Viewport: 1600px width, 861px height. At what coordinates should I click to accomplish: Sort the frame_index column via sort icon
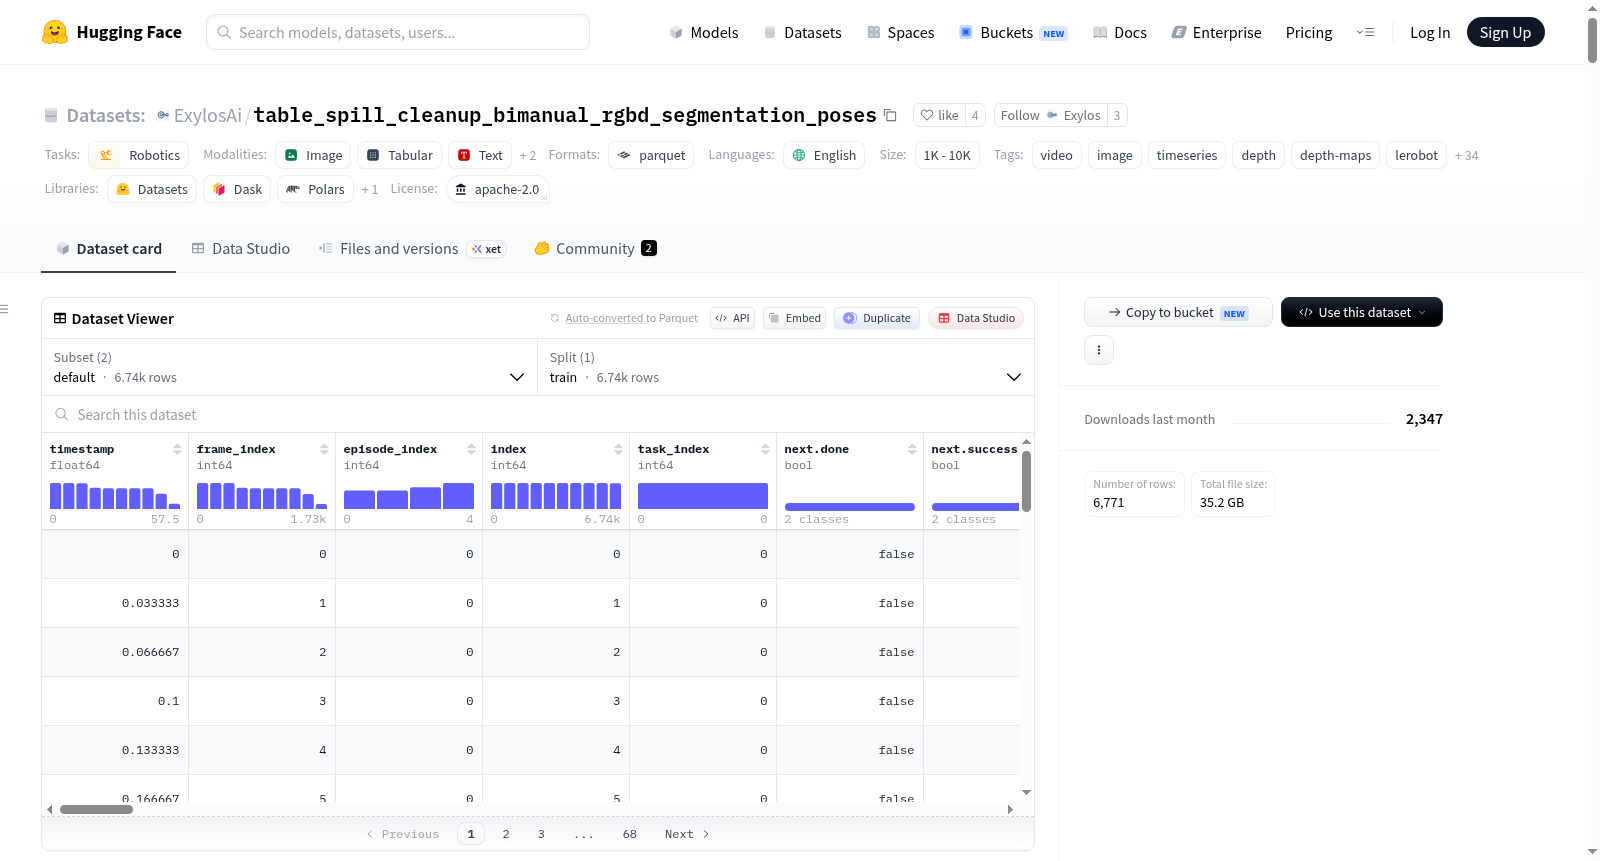[x=324, y=449]
